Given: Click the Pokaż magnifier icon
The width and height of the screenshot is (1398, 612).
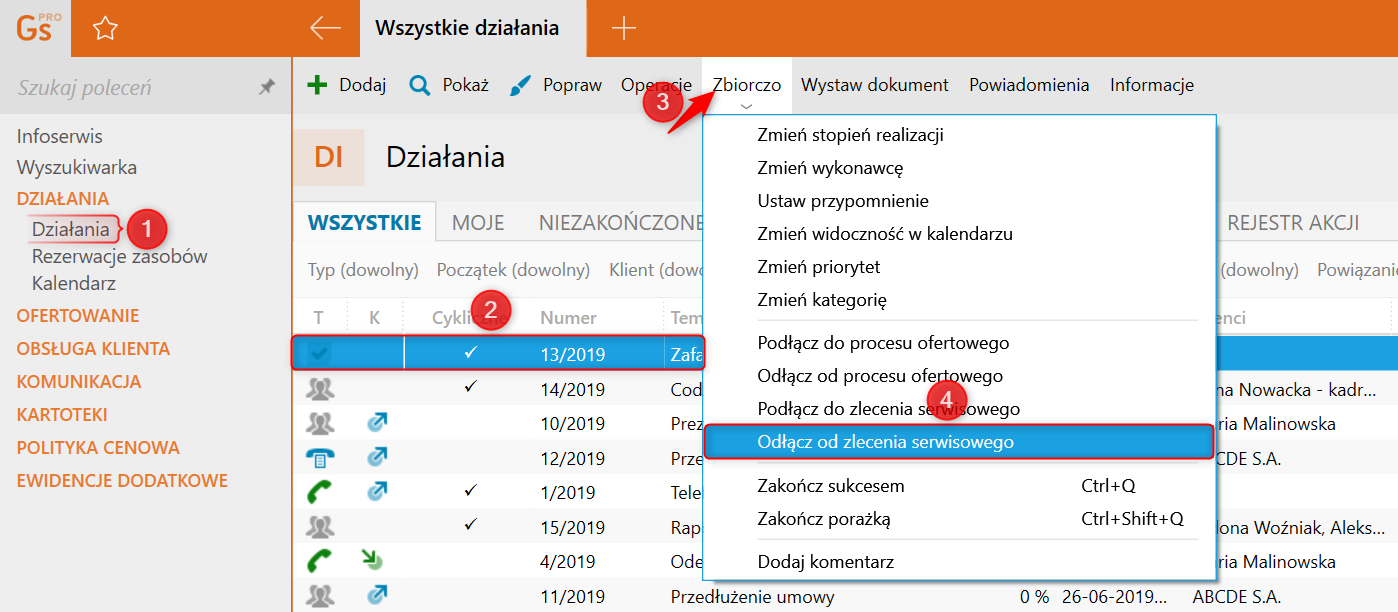Looking at the screenshot, I should pyautogui.click(x=420, y=85).
